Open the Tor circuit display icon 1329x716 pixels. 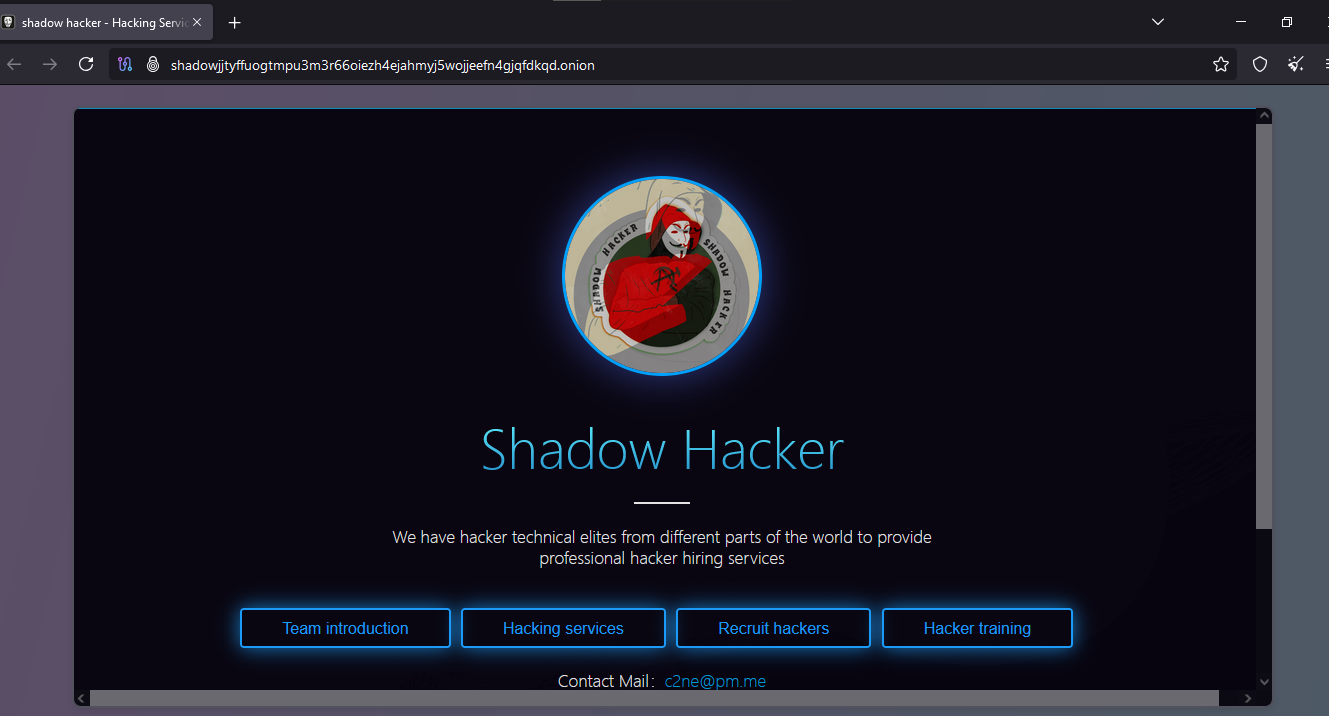click(125, 65)
